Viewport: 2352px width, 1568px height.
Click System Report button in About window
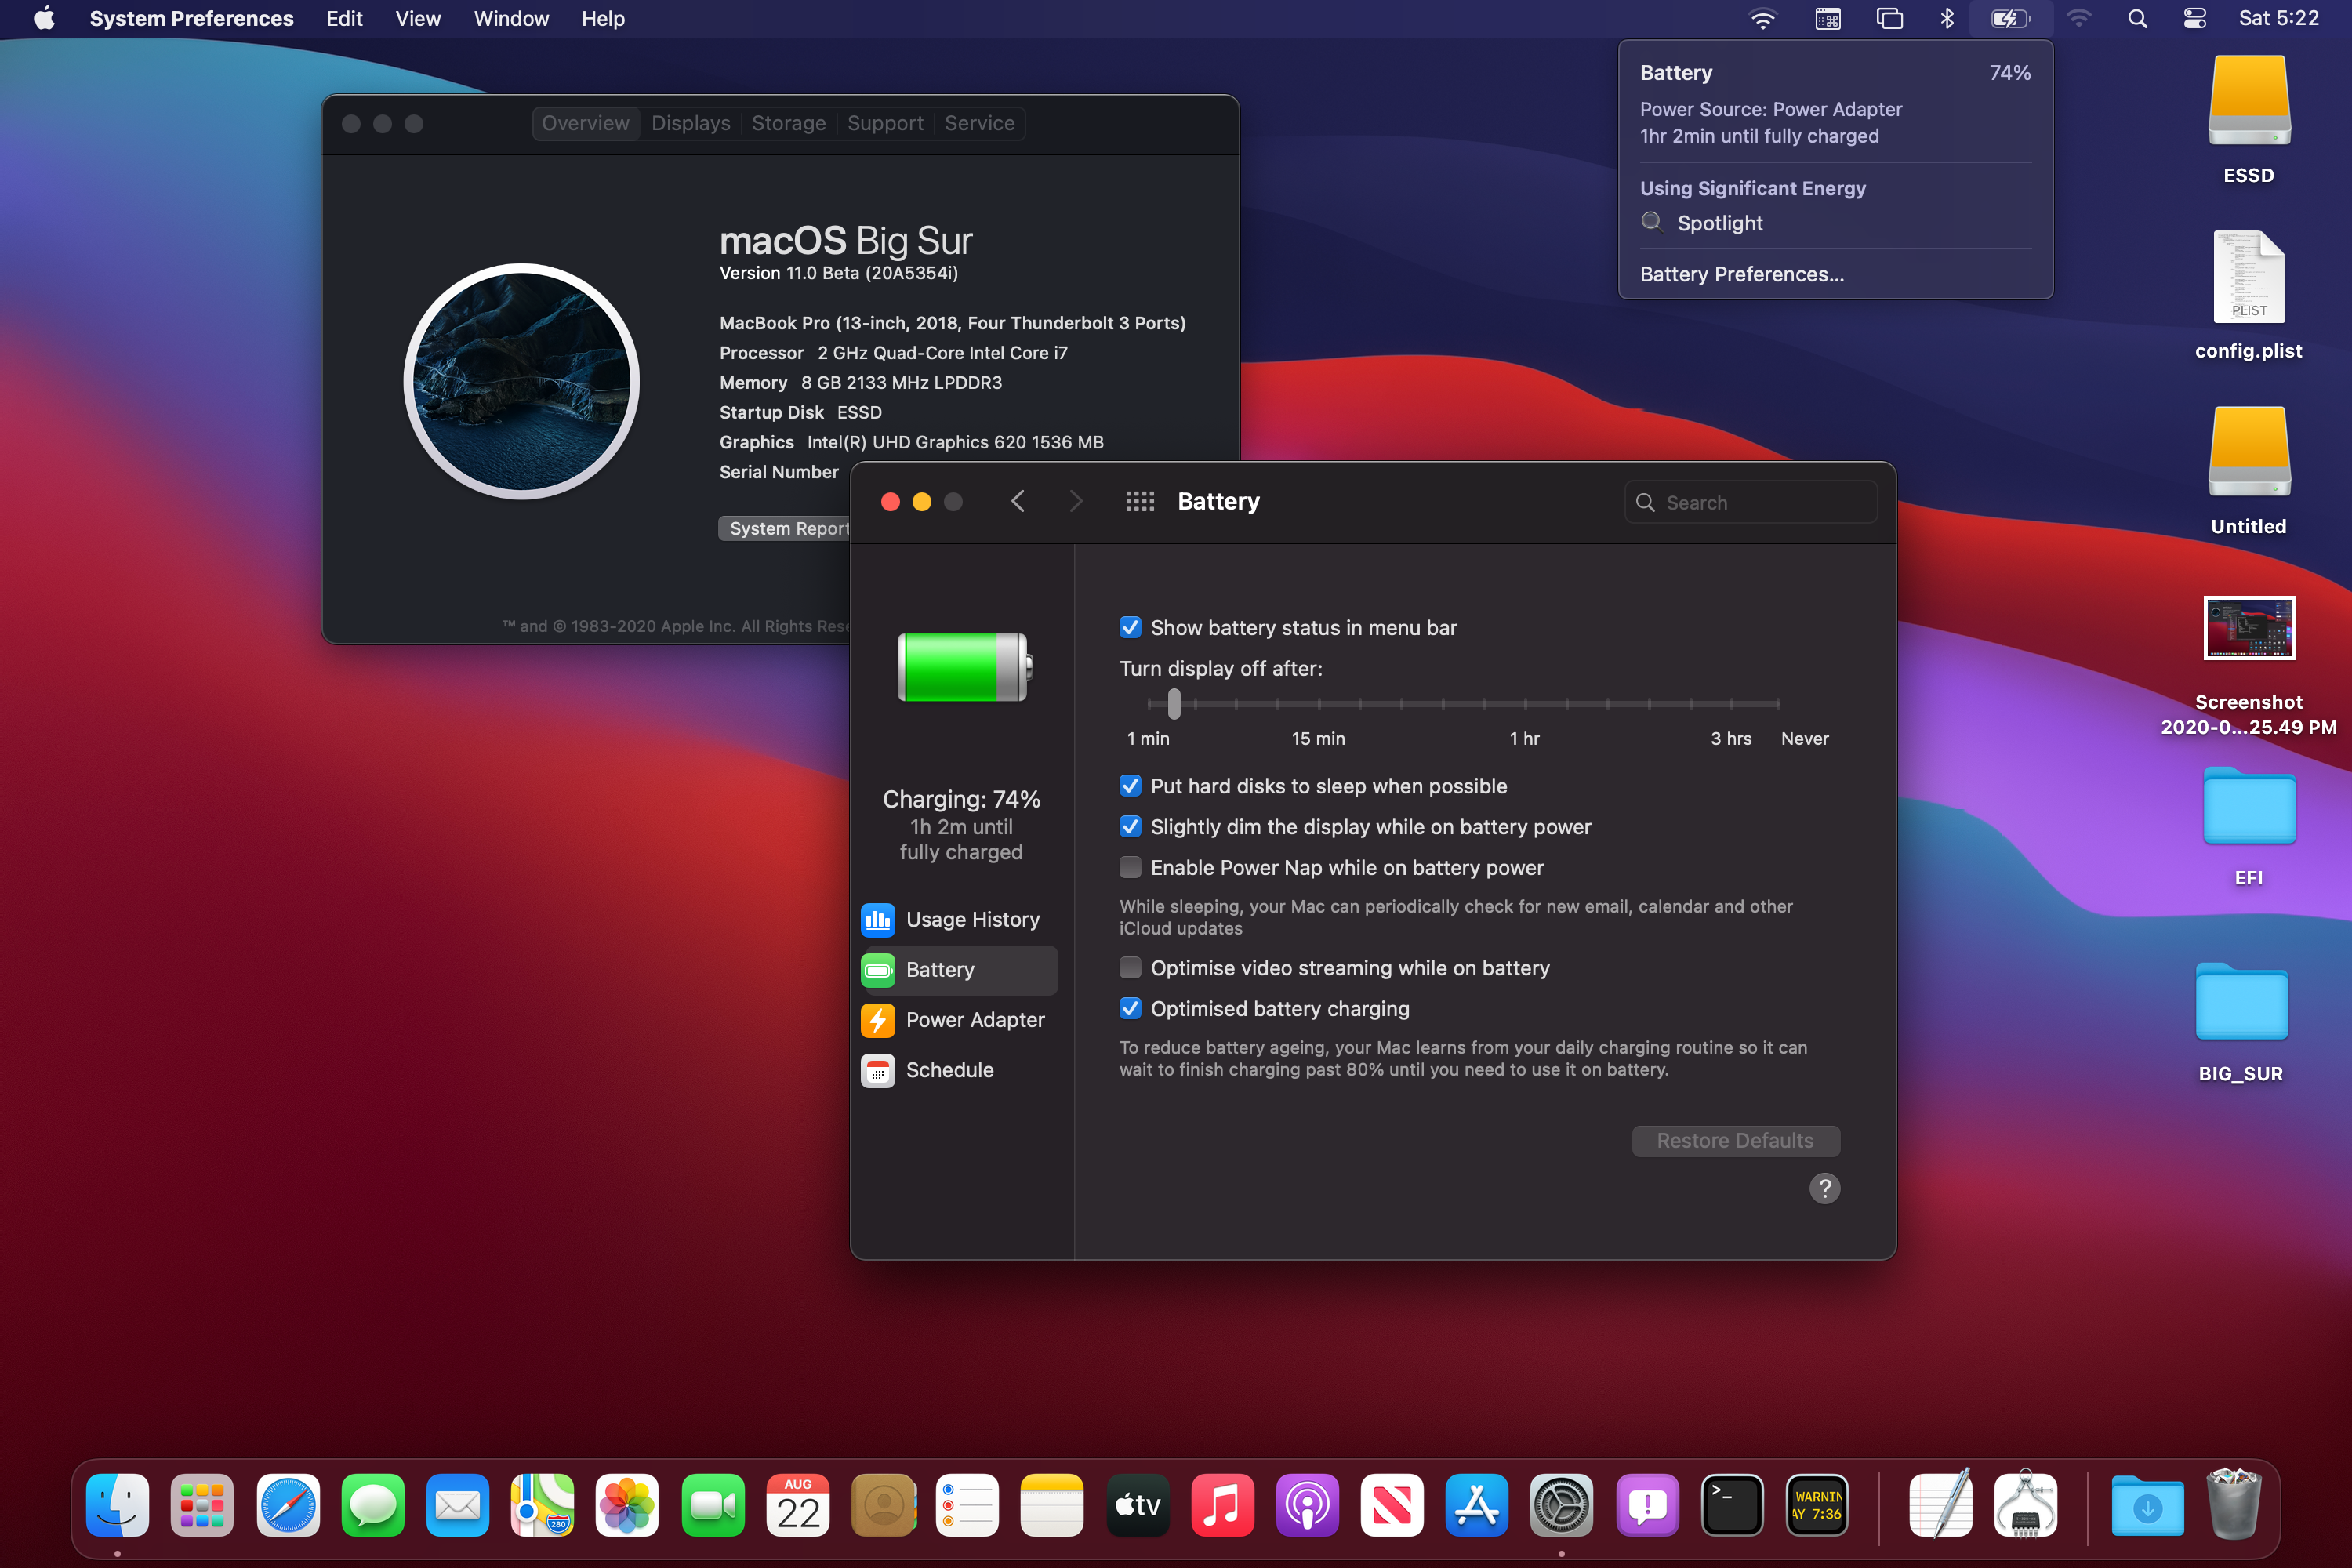coord(785,528)
